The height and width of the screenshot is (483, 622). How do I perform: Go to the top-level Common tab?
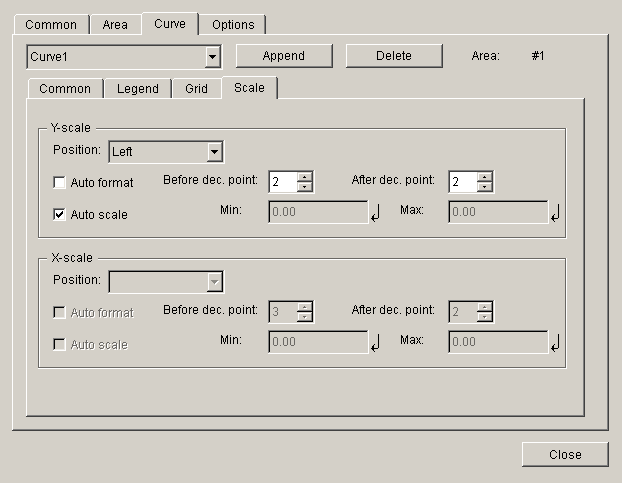[x=51, y=24]
